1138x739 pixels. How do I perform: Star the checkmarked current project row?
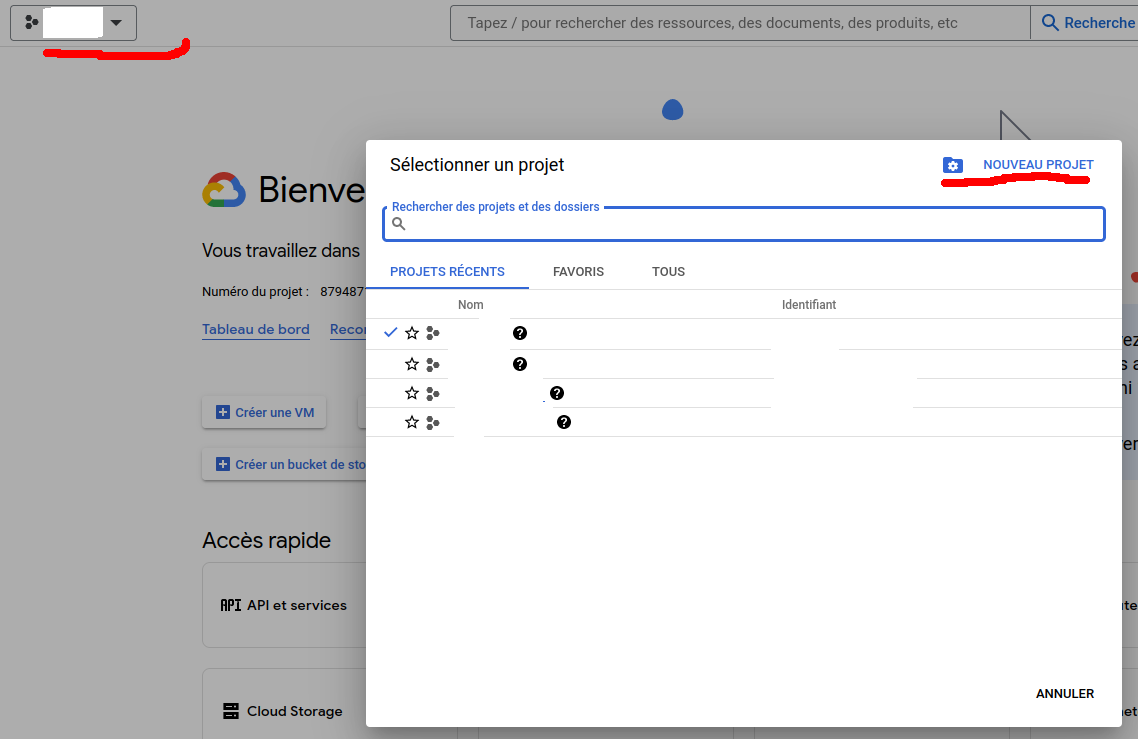tap(412, 333)
